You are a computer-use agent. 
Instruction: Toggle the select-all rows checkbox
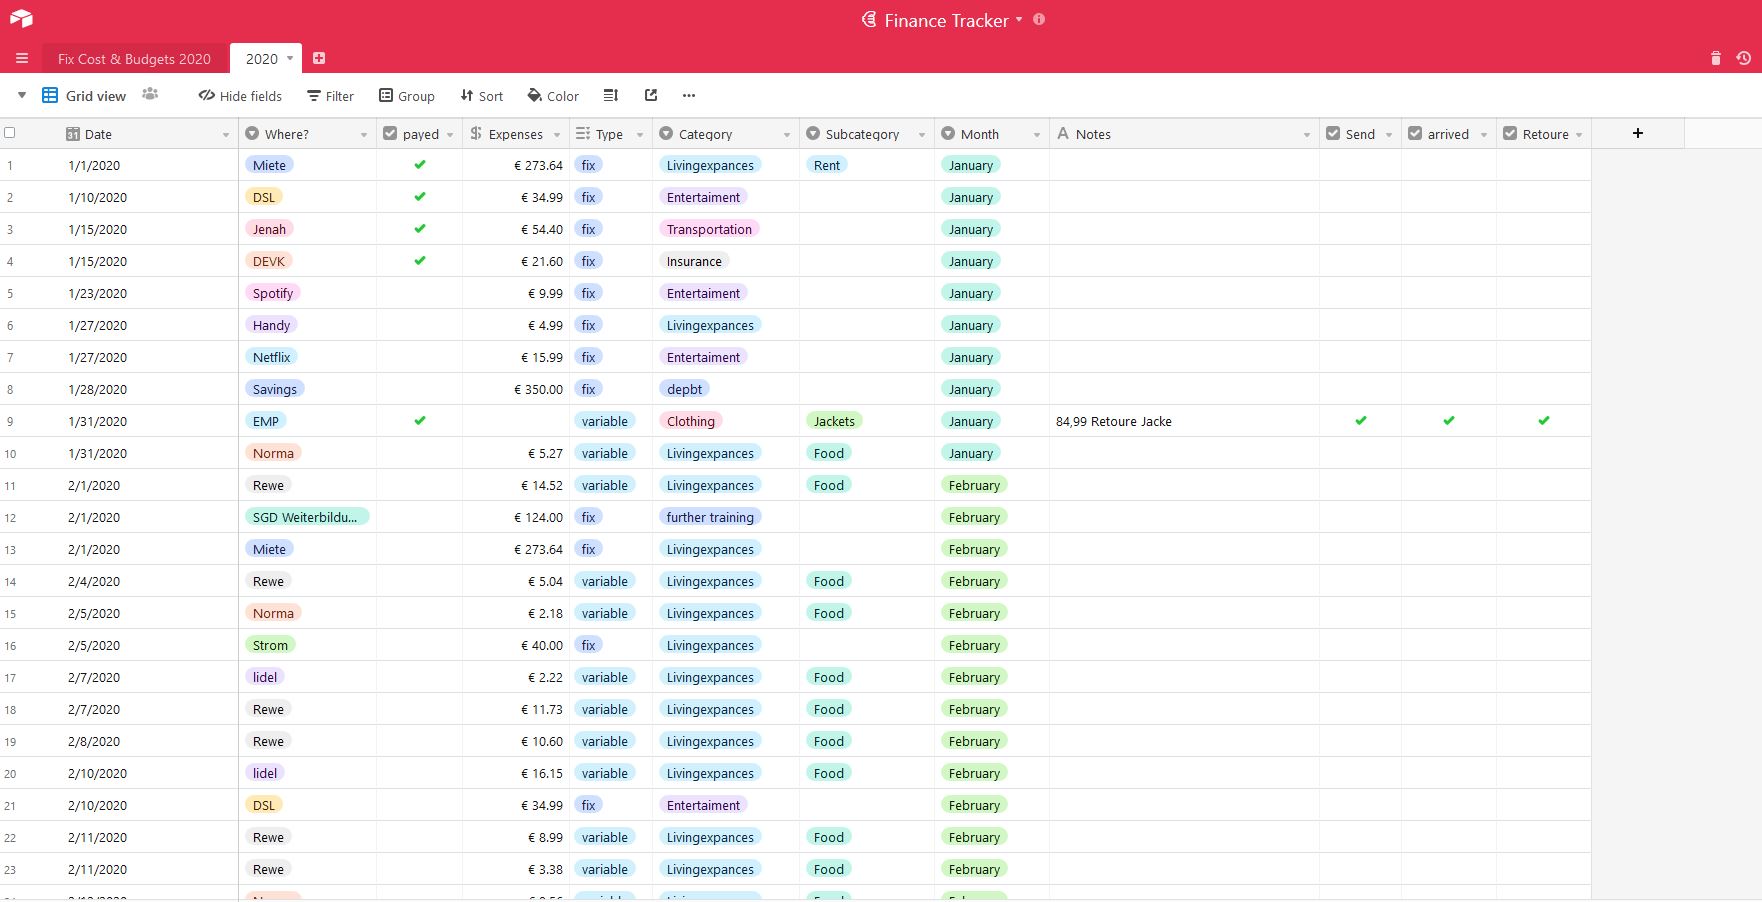click(x=10, y=133)
